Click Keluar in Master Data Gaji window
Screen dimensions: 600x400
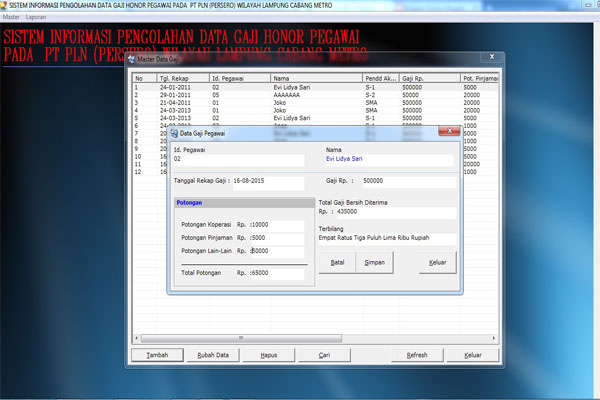click(473, 355)
